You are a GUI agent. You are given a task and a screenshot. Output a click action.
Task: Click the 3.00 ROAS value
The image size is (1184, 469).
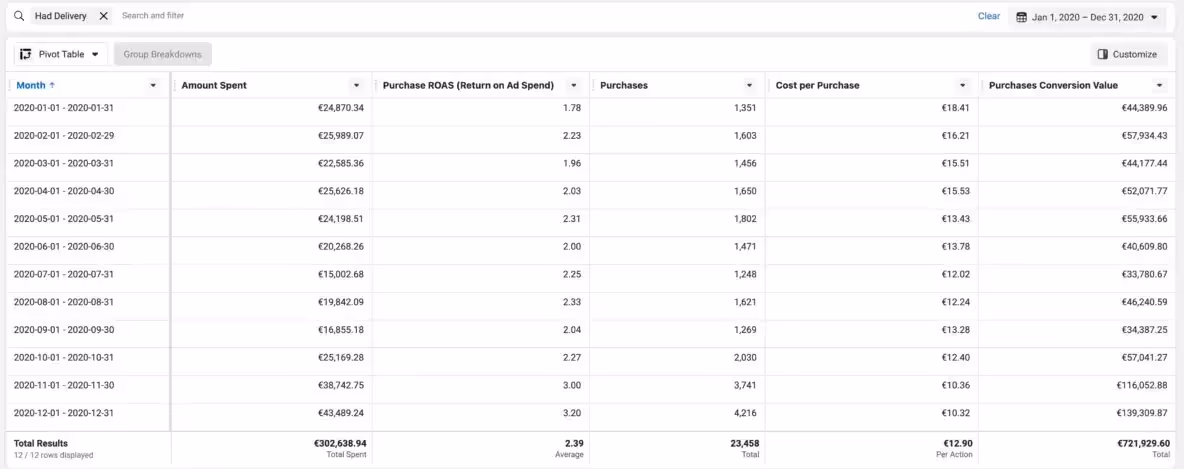coord(572,385)
